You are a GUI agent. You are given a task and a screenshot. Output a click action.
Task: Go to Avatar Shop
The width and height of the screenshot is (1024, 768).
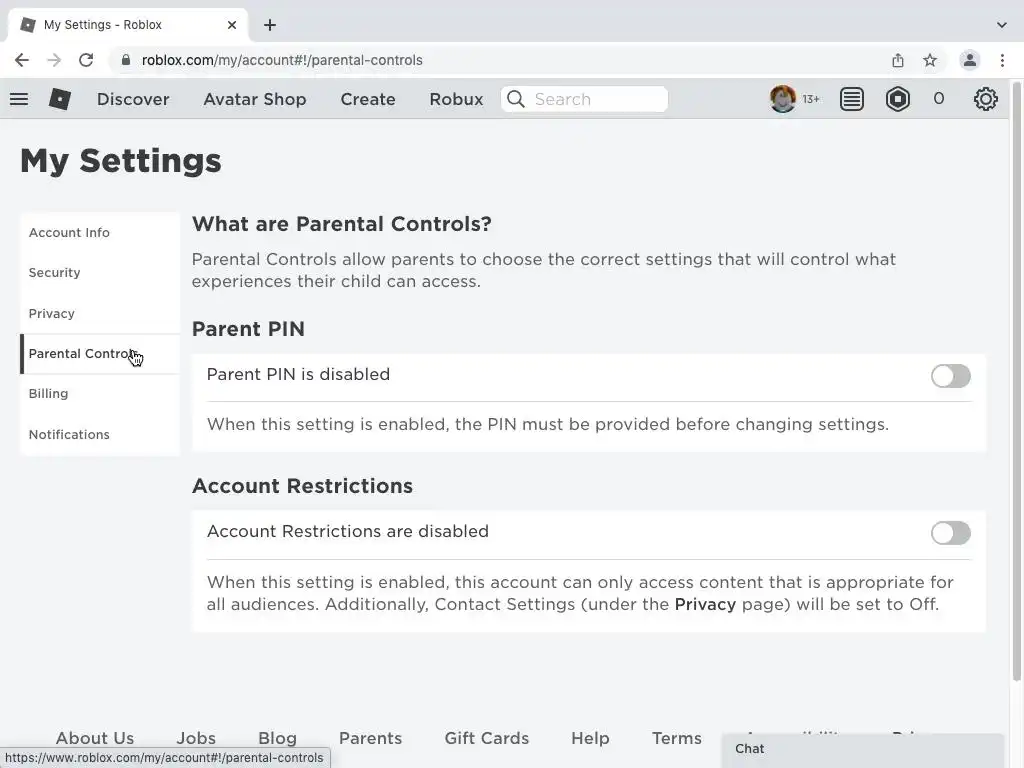click(254, 99)
